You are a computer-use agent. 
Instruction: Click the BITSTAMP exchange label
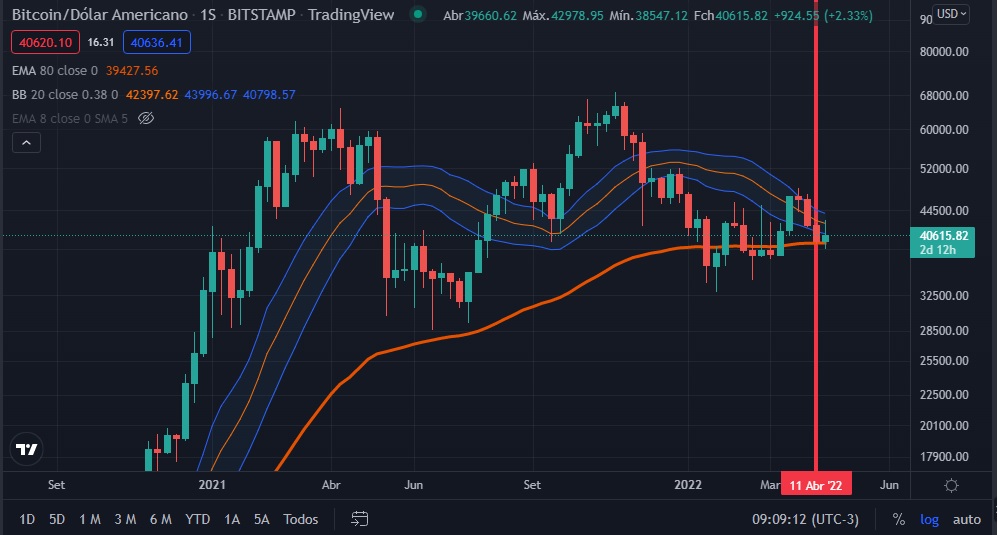point(262,15)
